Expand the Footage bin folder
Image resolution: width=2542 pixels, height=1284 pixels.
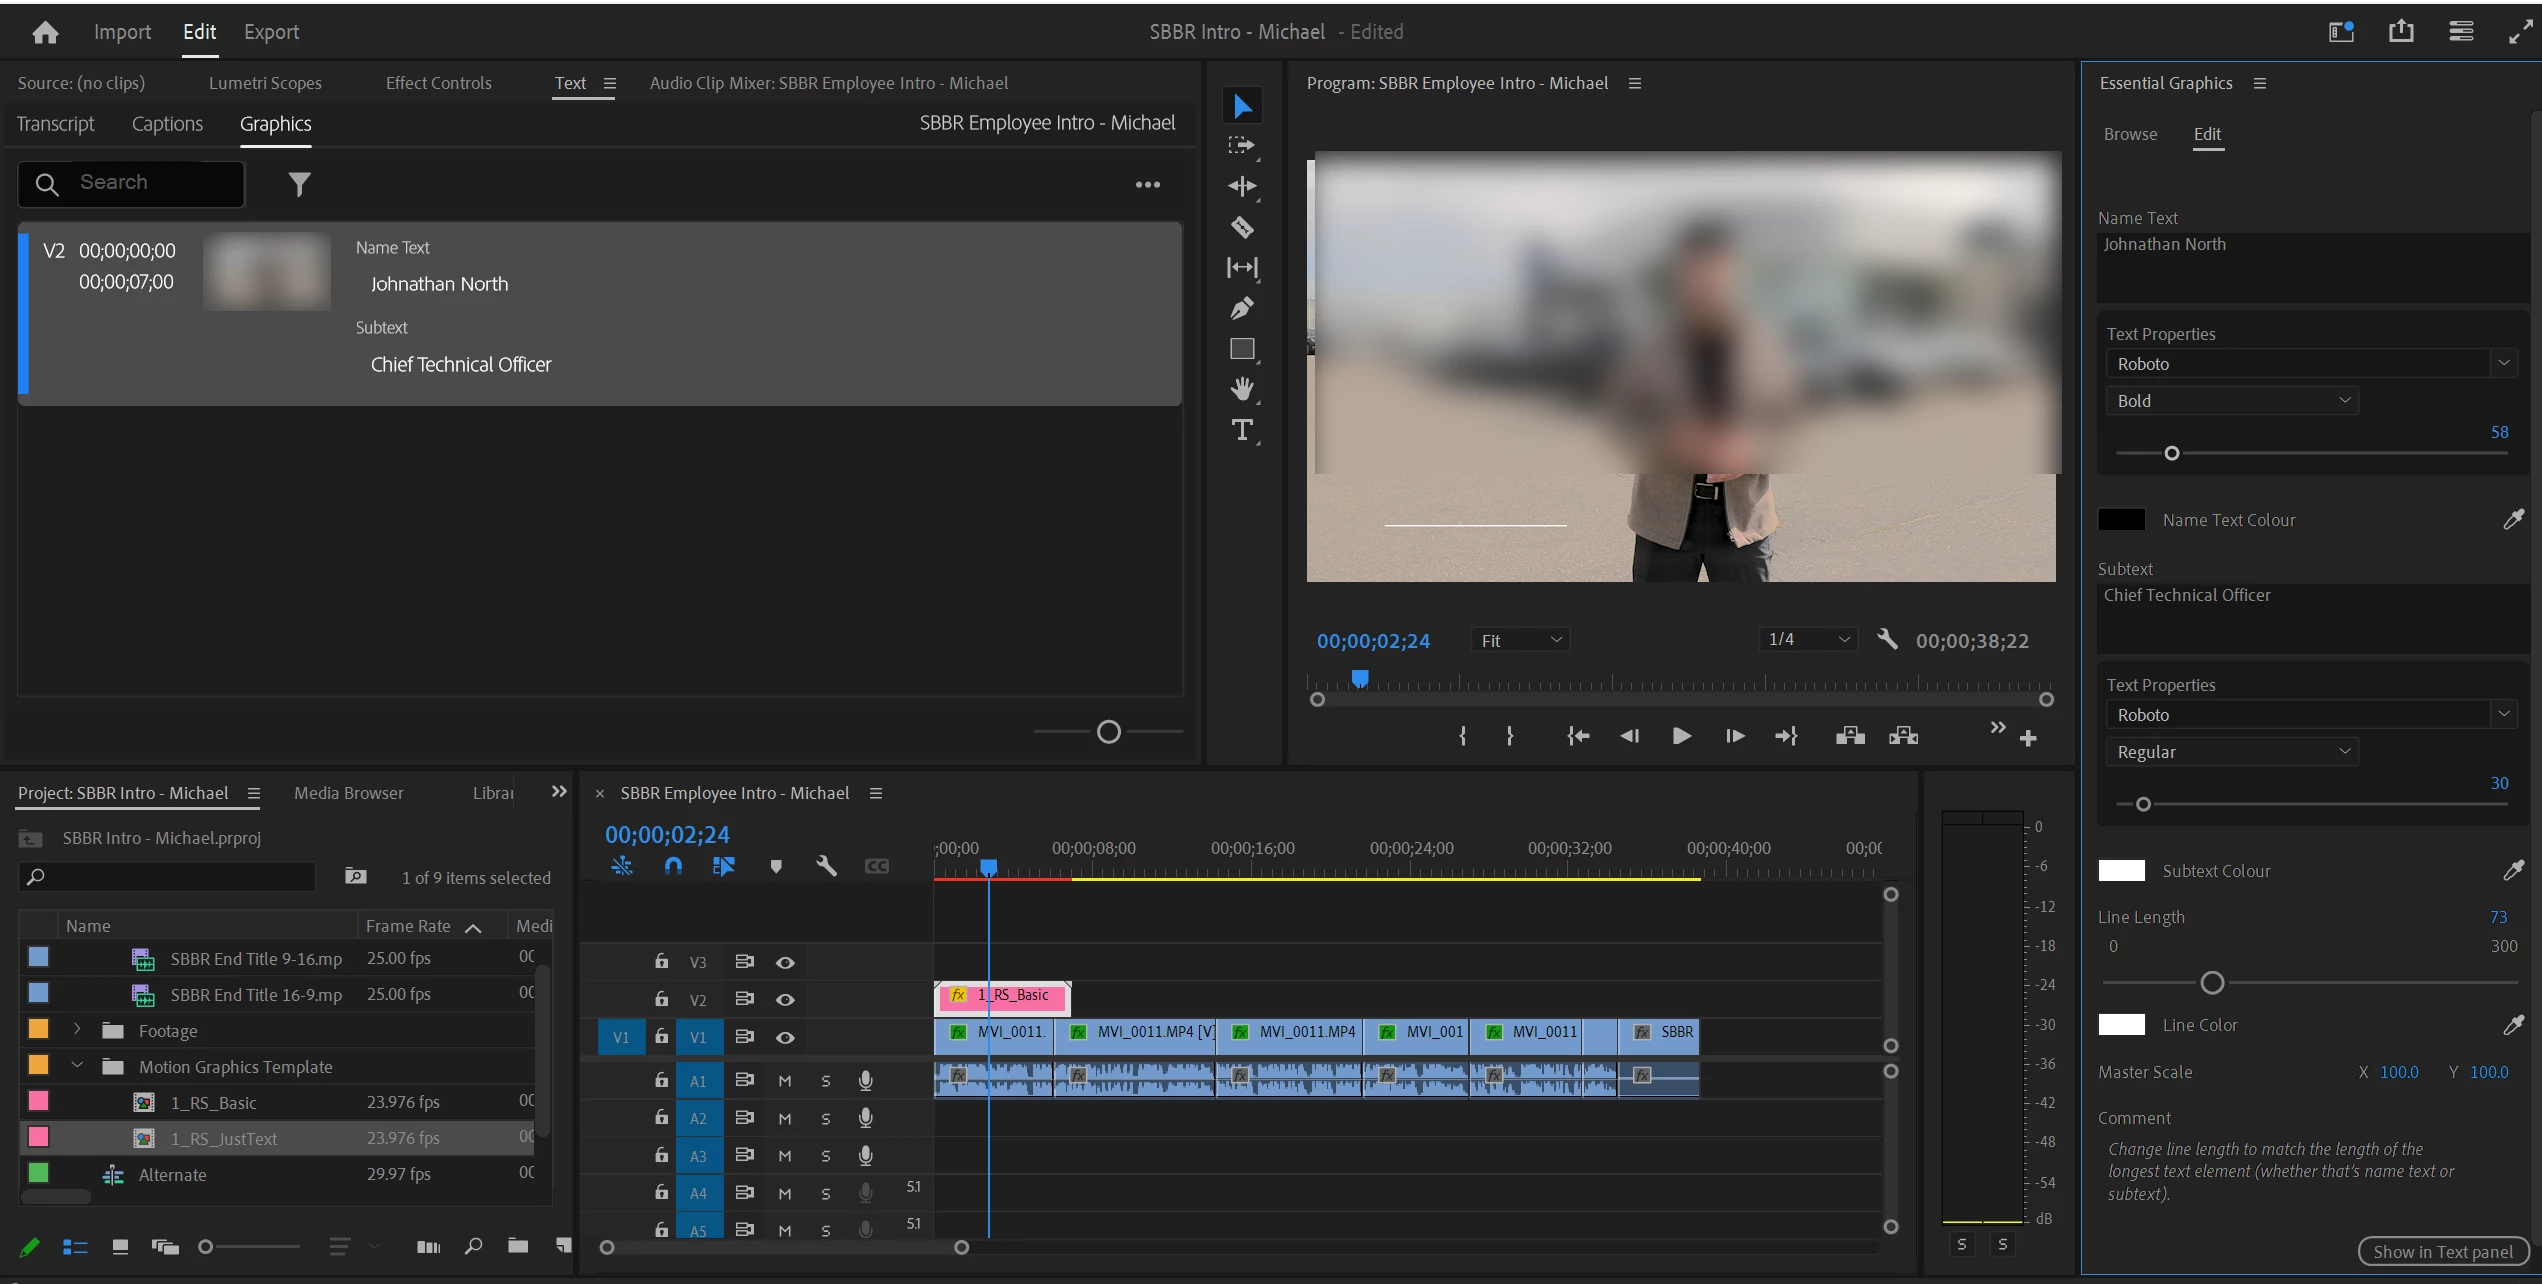pos(77,1029)
